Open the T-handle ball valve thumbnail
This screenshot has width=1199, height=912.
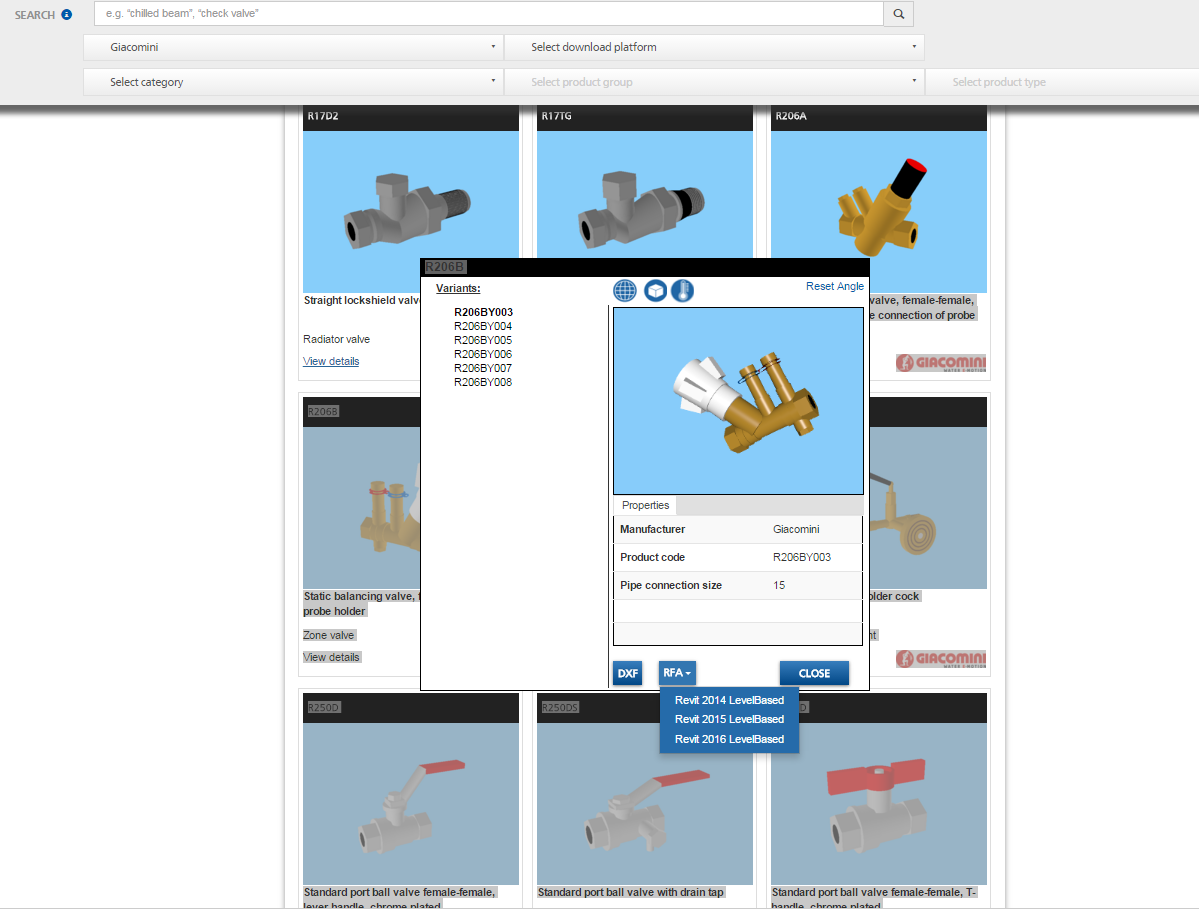(x=879, y=803)
